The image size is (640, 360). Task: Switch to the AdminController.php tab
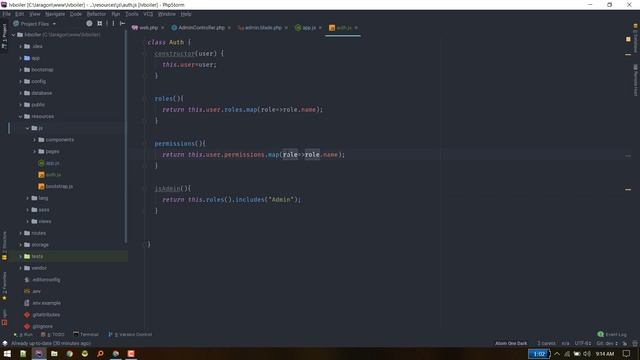[198, 28]
